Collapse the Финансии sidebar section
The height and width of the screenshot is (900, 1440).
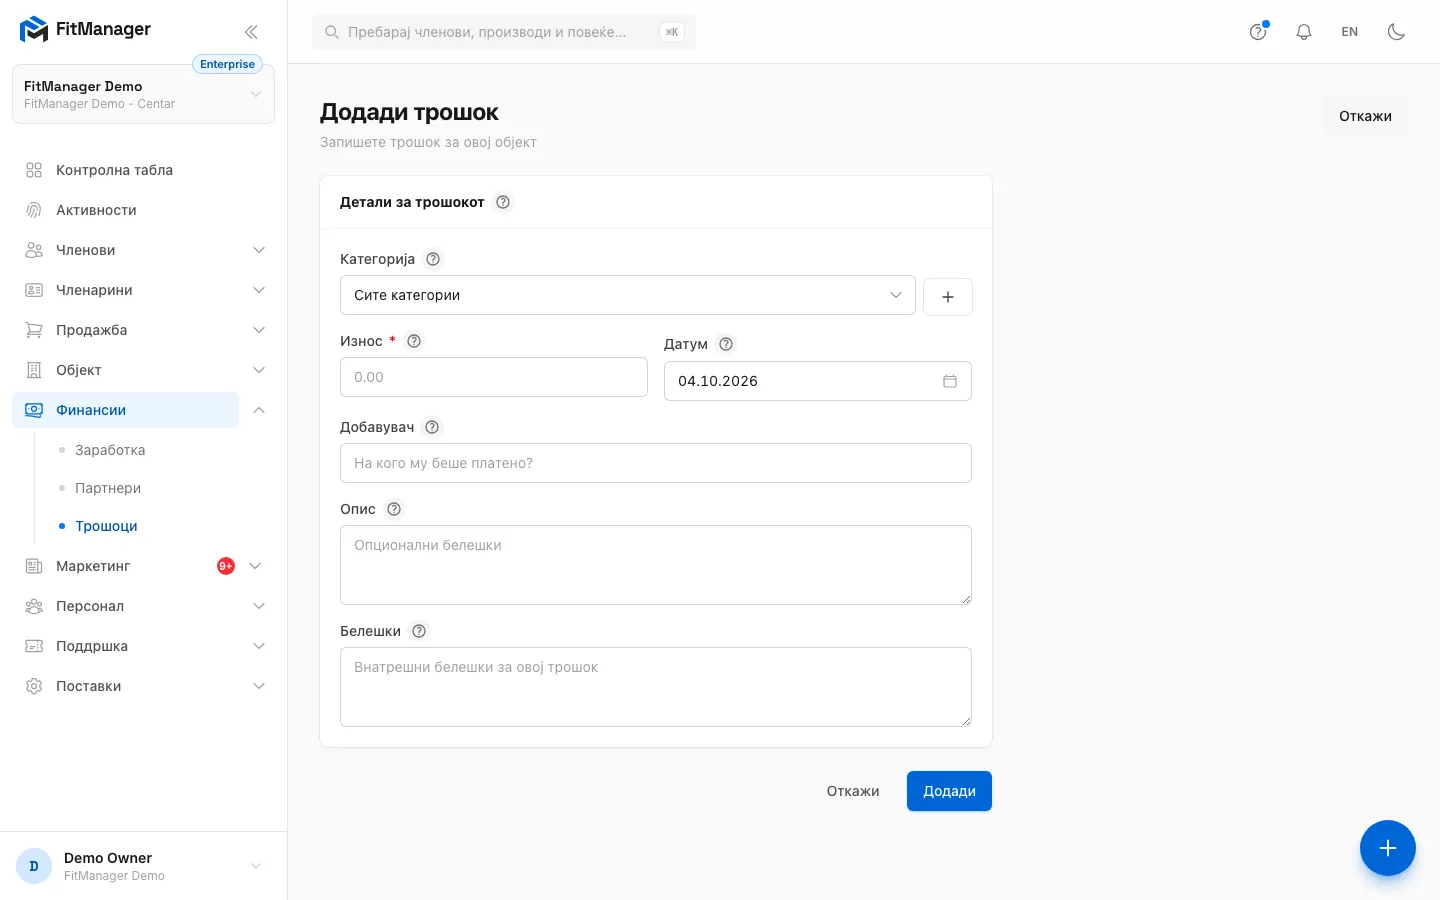click(x=259, y=410)
